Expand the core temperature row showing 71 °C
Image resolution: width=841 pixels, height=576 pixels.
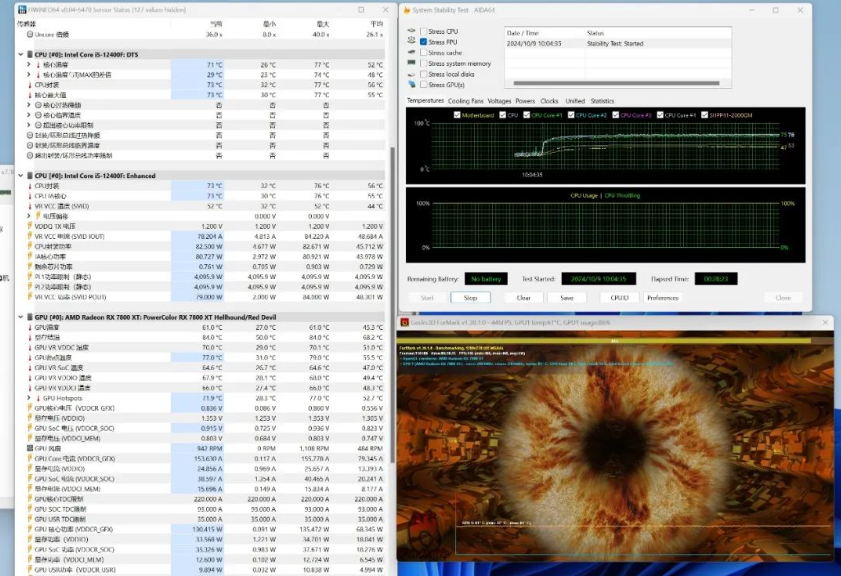coord(29,64)
